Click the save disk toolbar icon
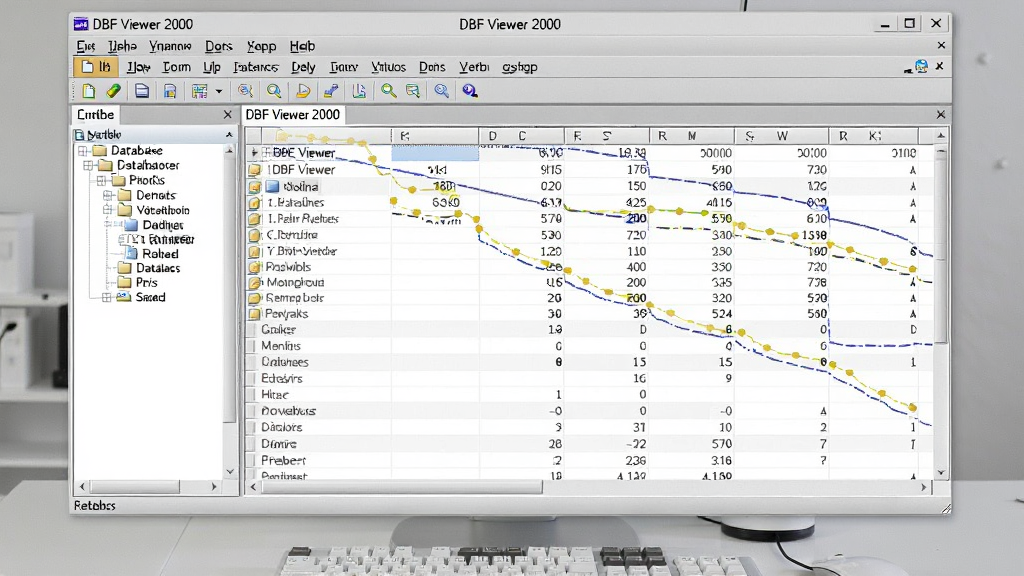Image resolution: width=1024 pixels, height=576 pixels. [x=170, y=91]
